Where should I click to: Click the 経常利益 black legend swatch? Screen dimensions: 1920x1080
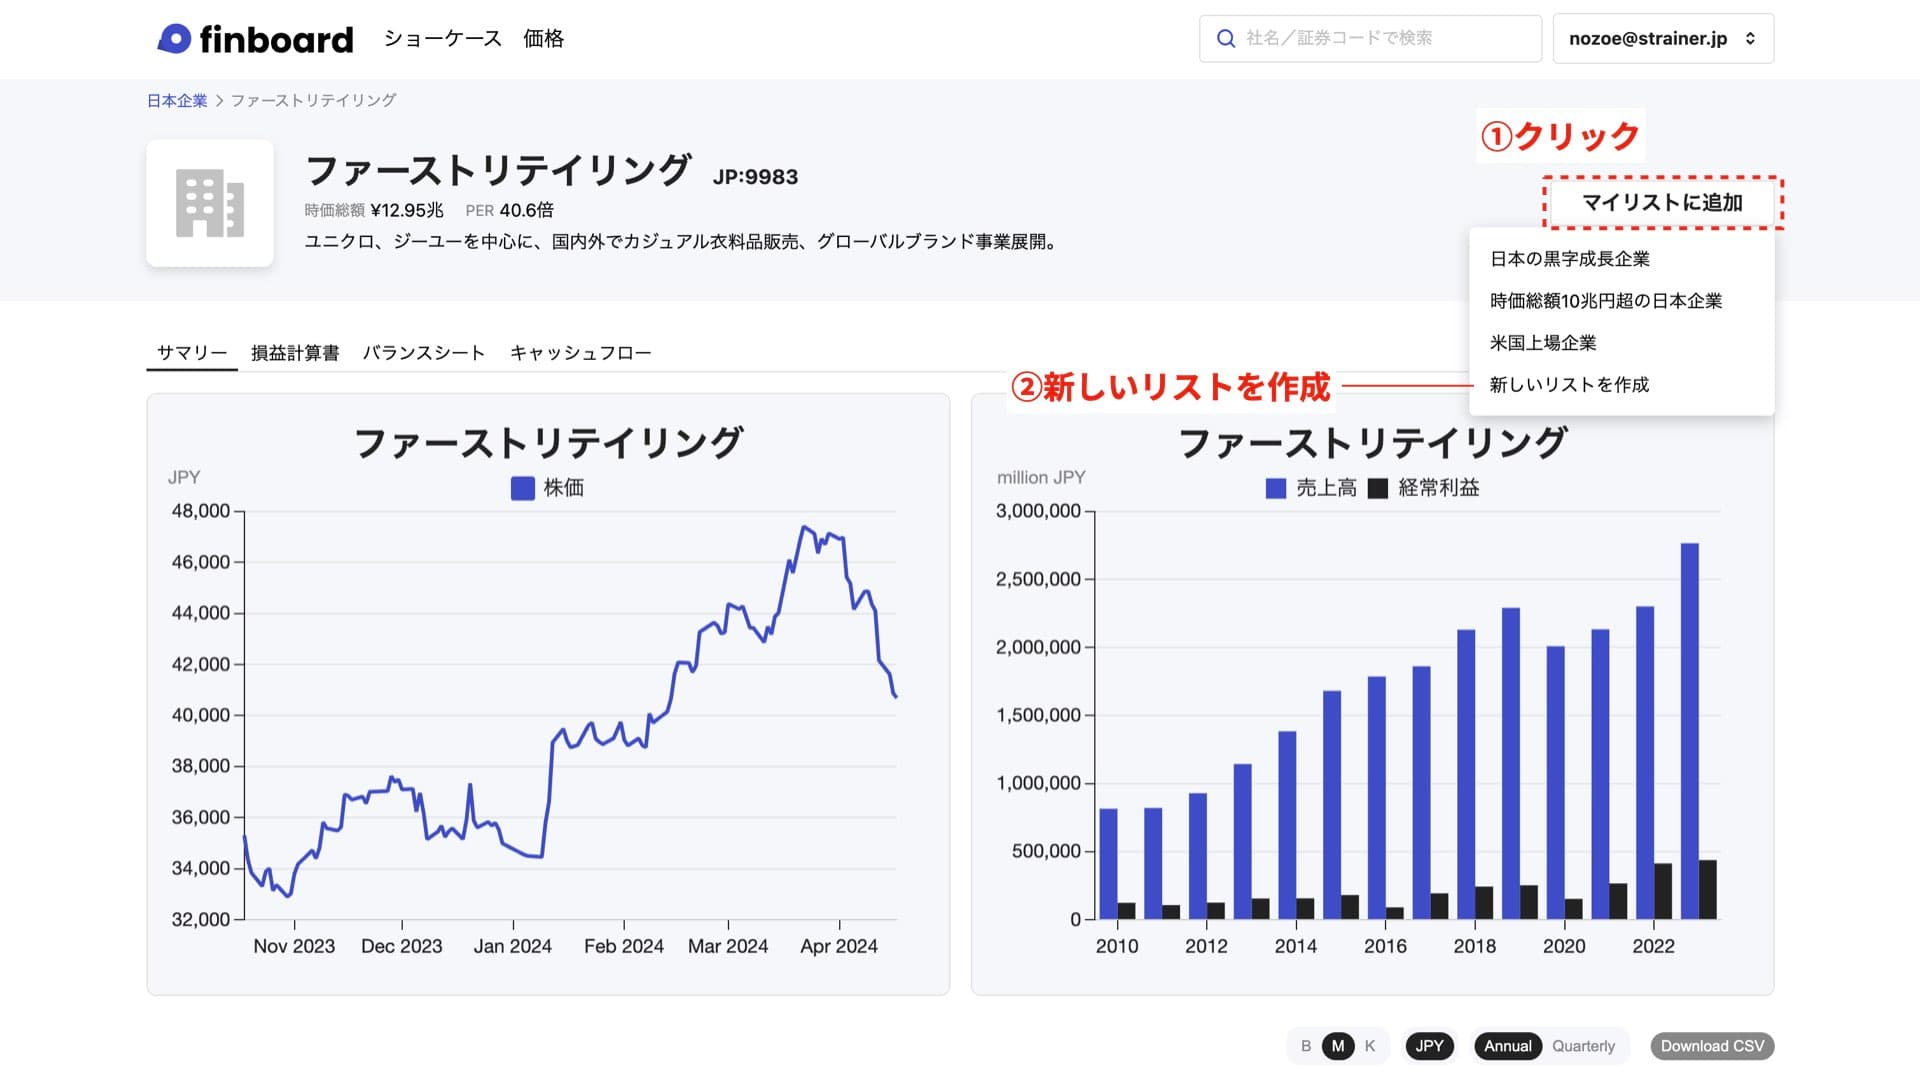[1378, 488]
